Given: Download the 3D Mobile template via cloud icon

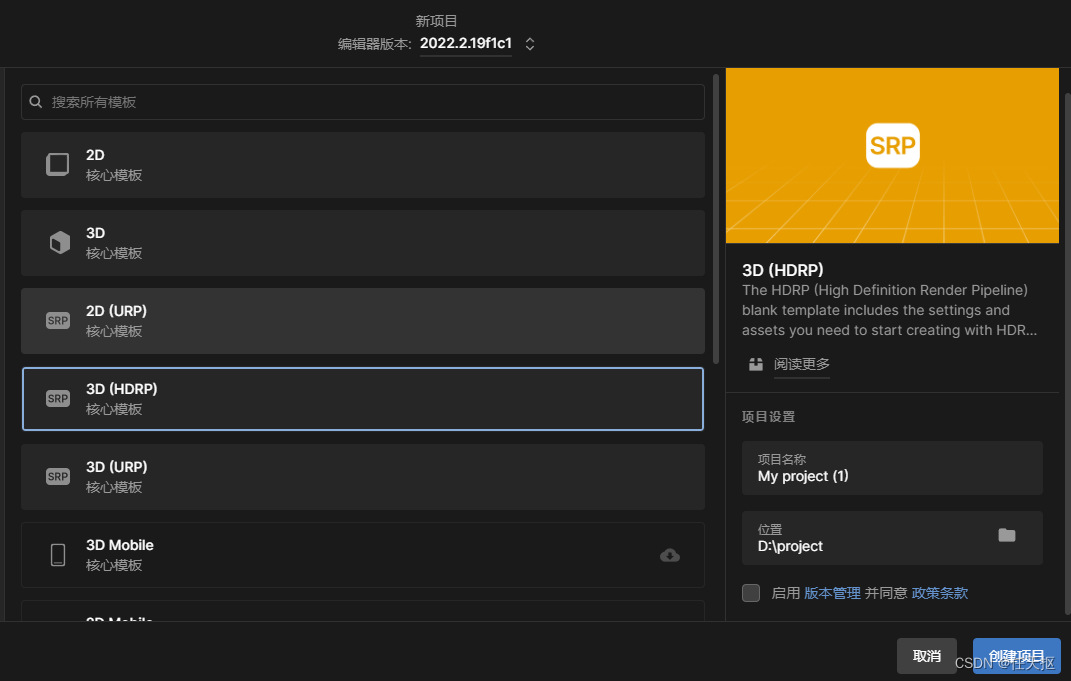Looking at the screenshot, I should [670, 555].
